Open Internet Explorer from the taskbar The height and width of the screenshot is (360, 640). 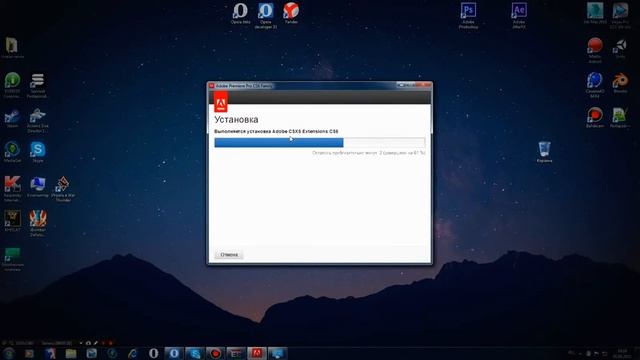pyautogui.click(x=132, y=353)
